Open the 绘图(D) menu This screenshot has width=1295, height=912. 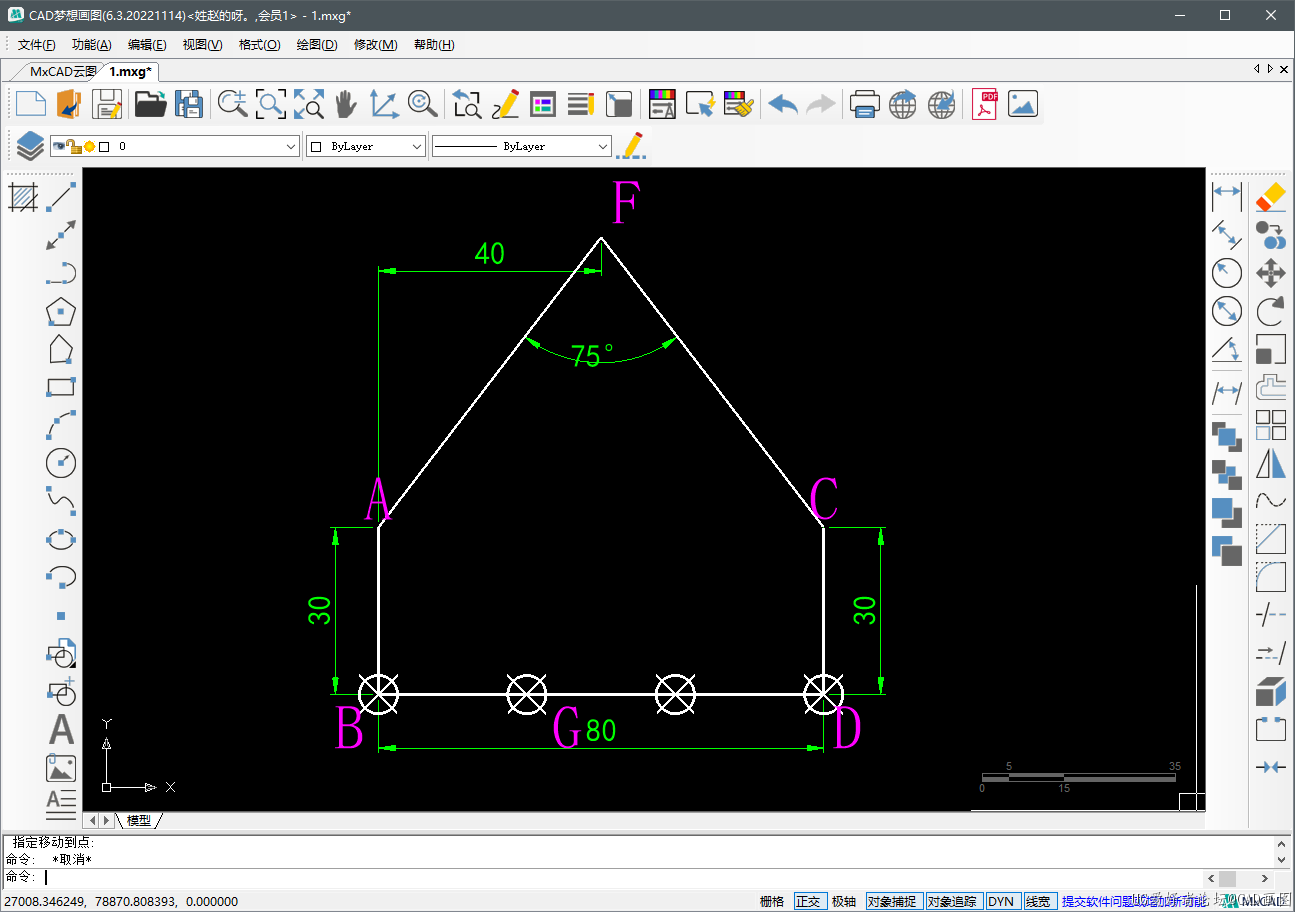[x=317, y=45]
